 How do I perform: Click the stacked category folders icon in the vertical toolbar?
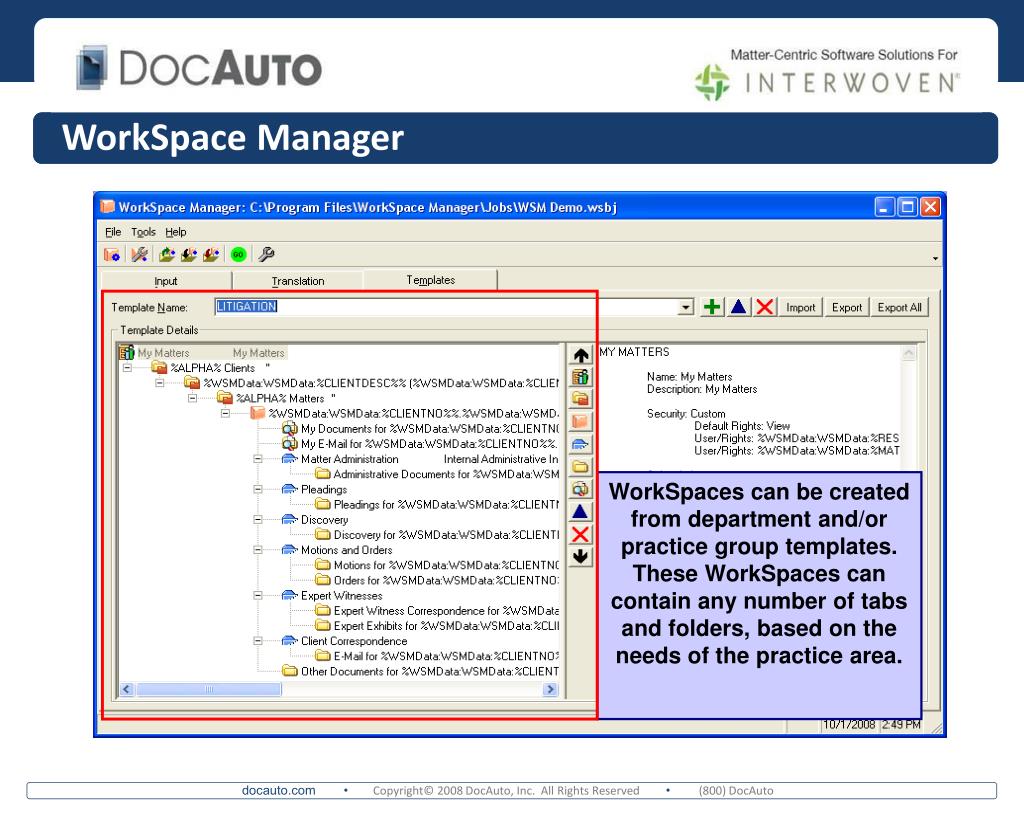tap(581, 399)
